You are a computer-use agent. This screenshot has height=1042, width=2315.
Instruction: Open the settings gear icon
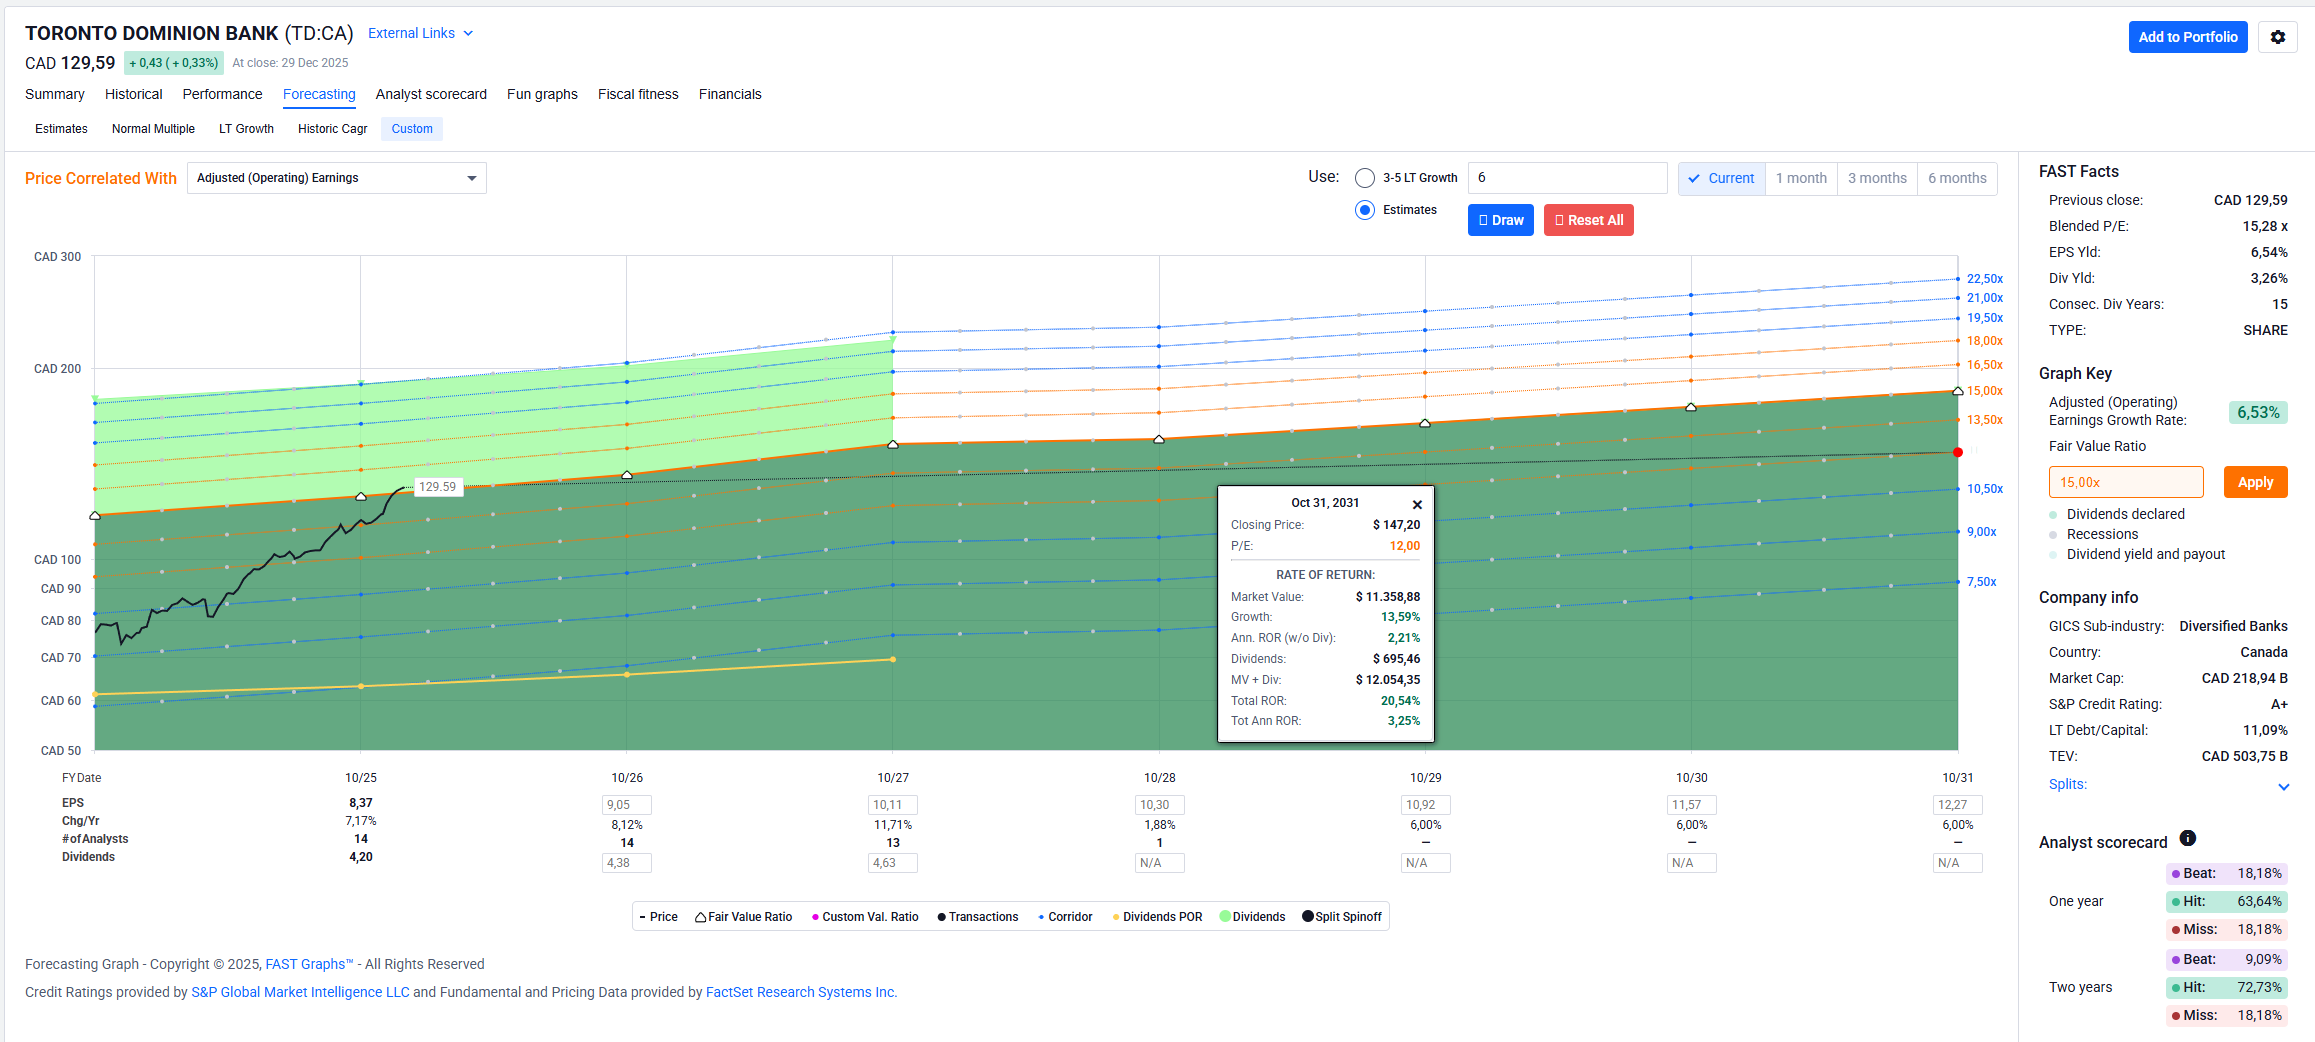[x=2277, y=37]
